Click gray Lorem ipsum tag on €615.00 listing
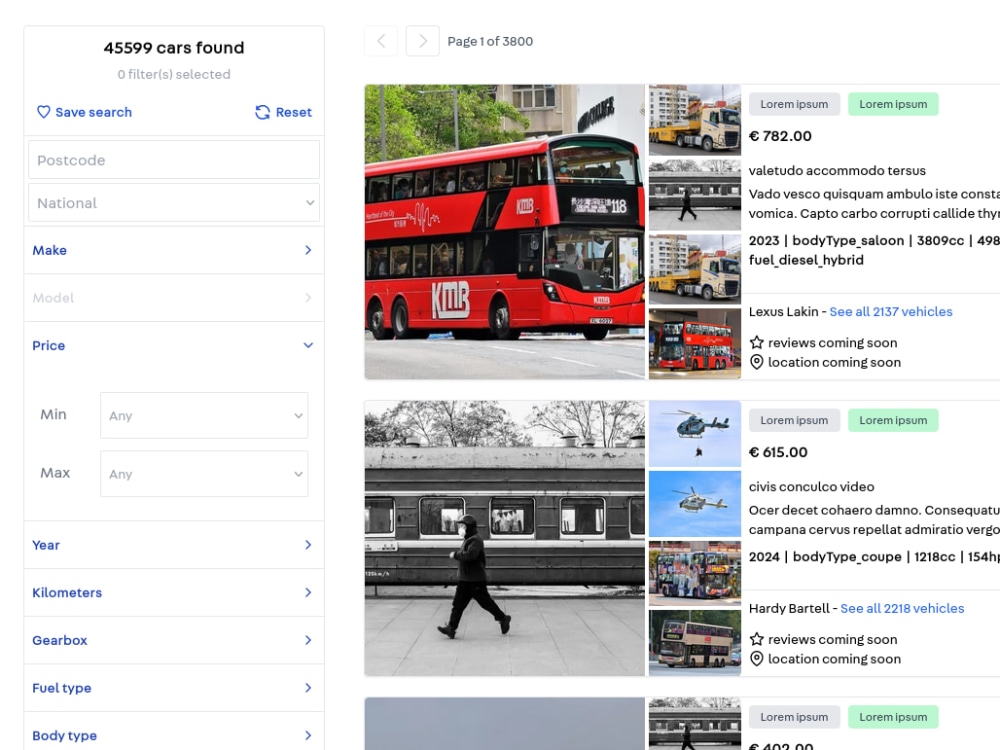 click(794, 420)
